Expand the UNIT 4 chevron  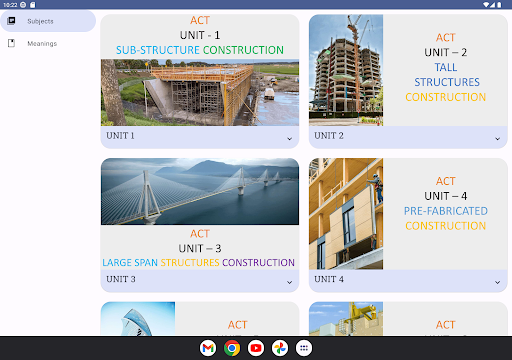click(x=498, y=282)
